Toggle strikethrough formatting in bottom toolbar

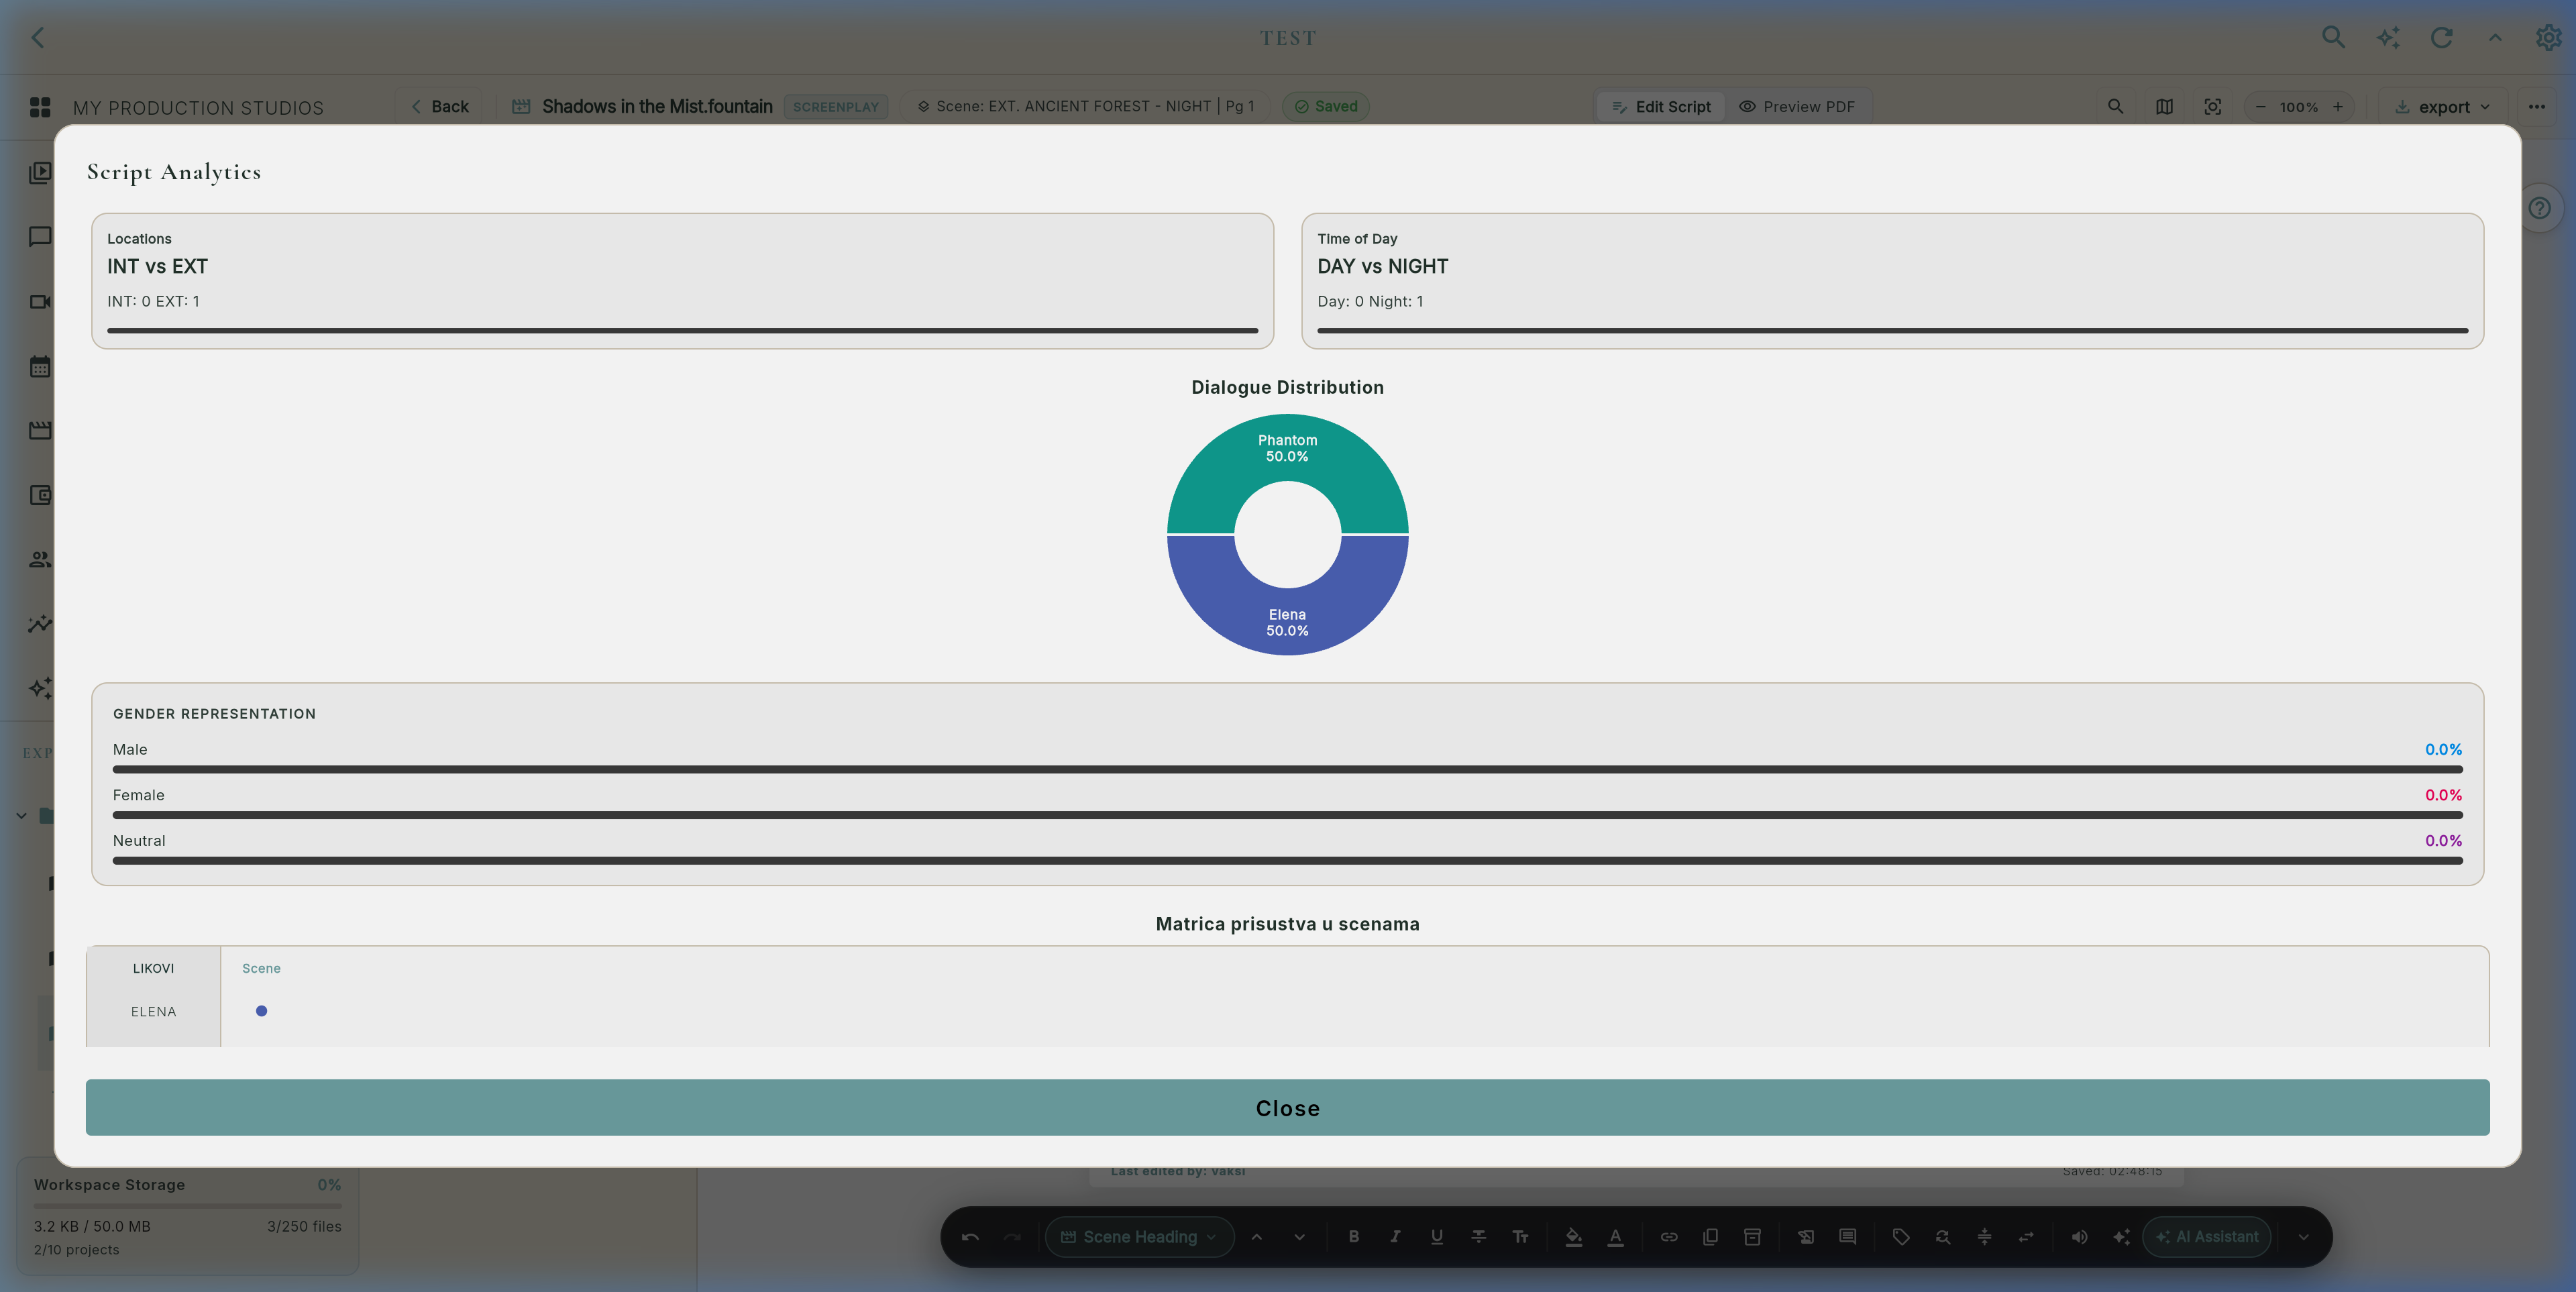point(1479,1237)
